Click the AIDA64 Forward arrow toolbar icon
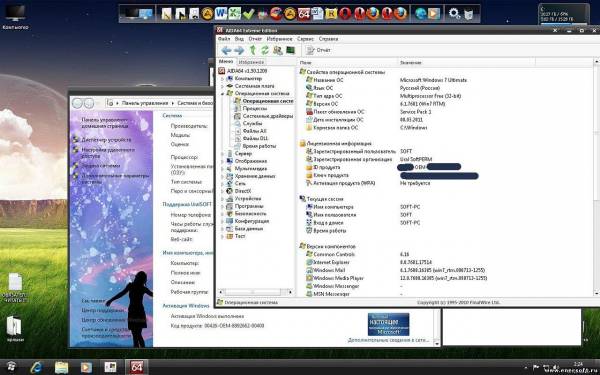Image resolution: width=600 pixels, height=375 pixels. [x=239, y=50]
